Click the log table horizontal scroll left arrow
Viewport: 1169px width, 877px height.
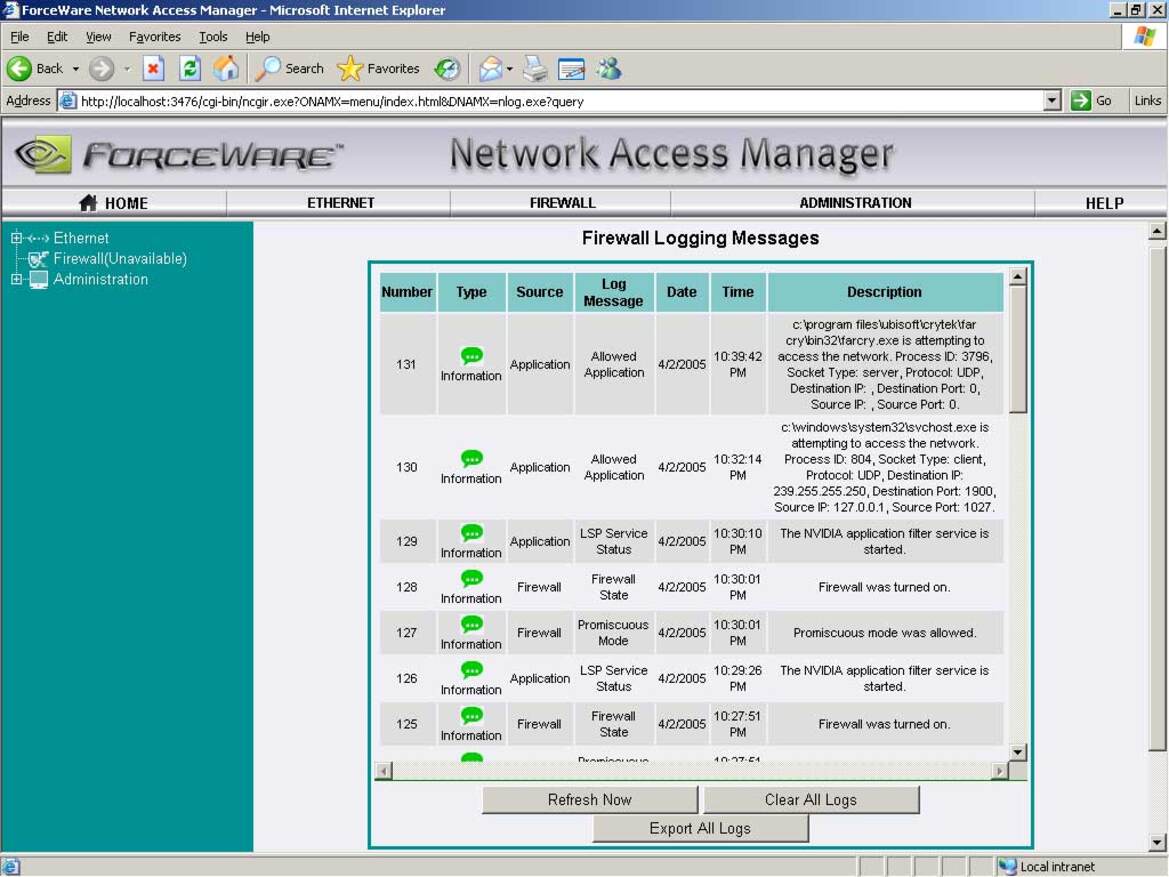[x=383, y=770]
